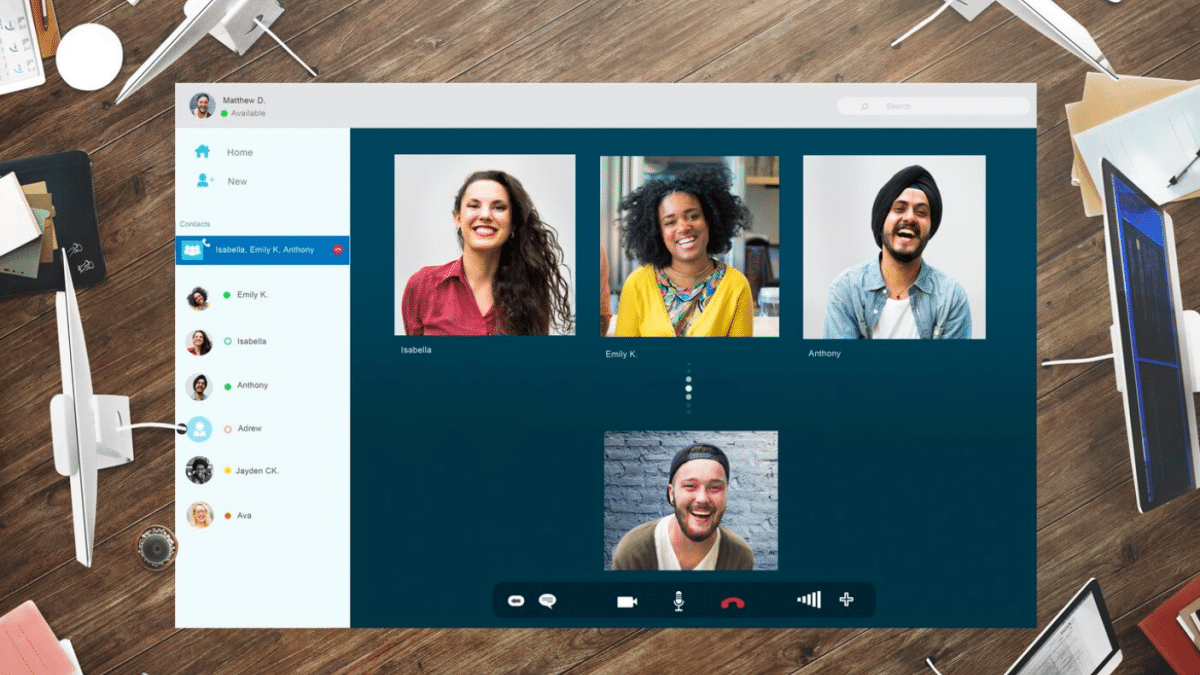Adjust call volume using signal bars icon

pyautogui.click(x=808, y=600)
